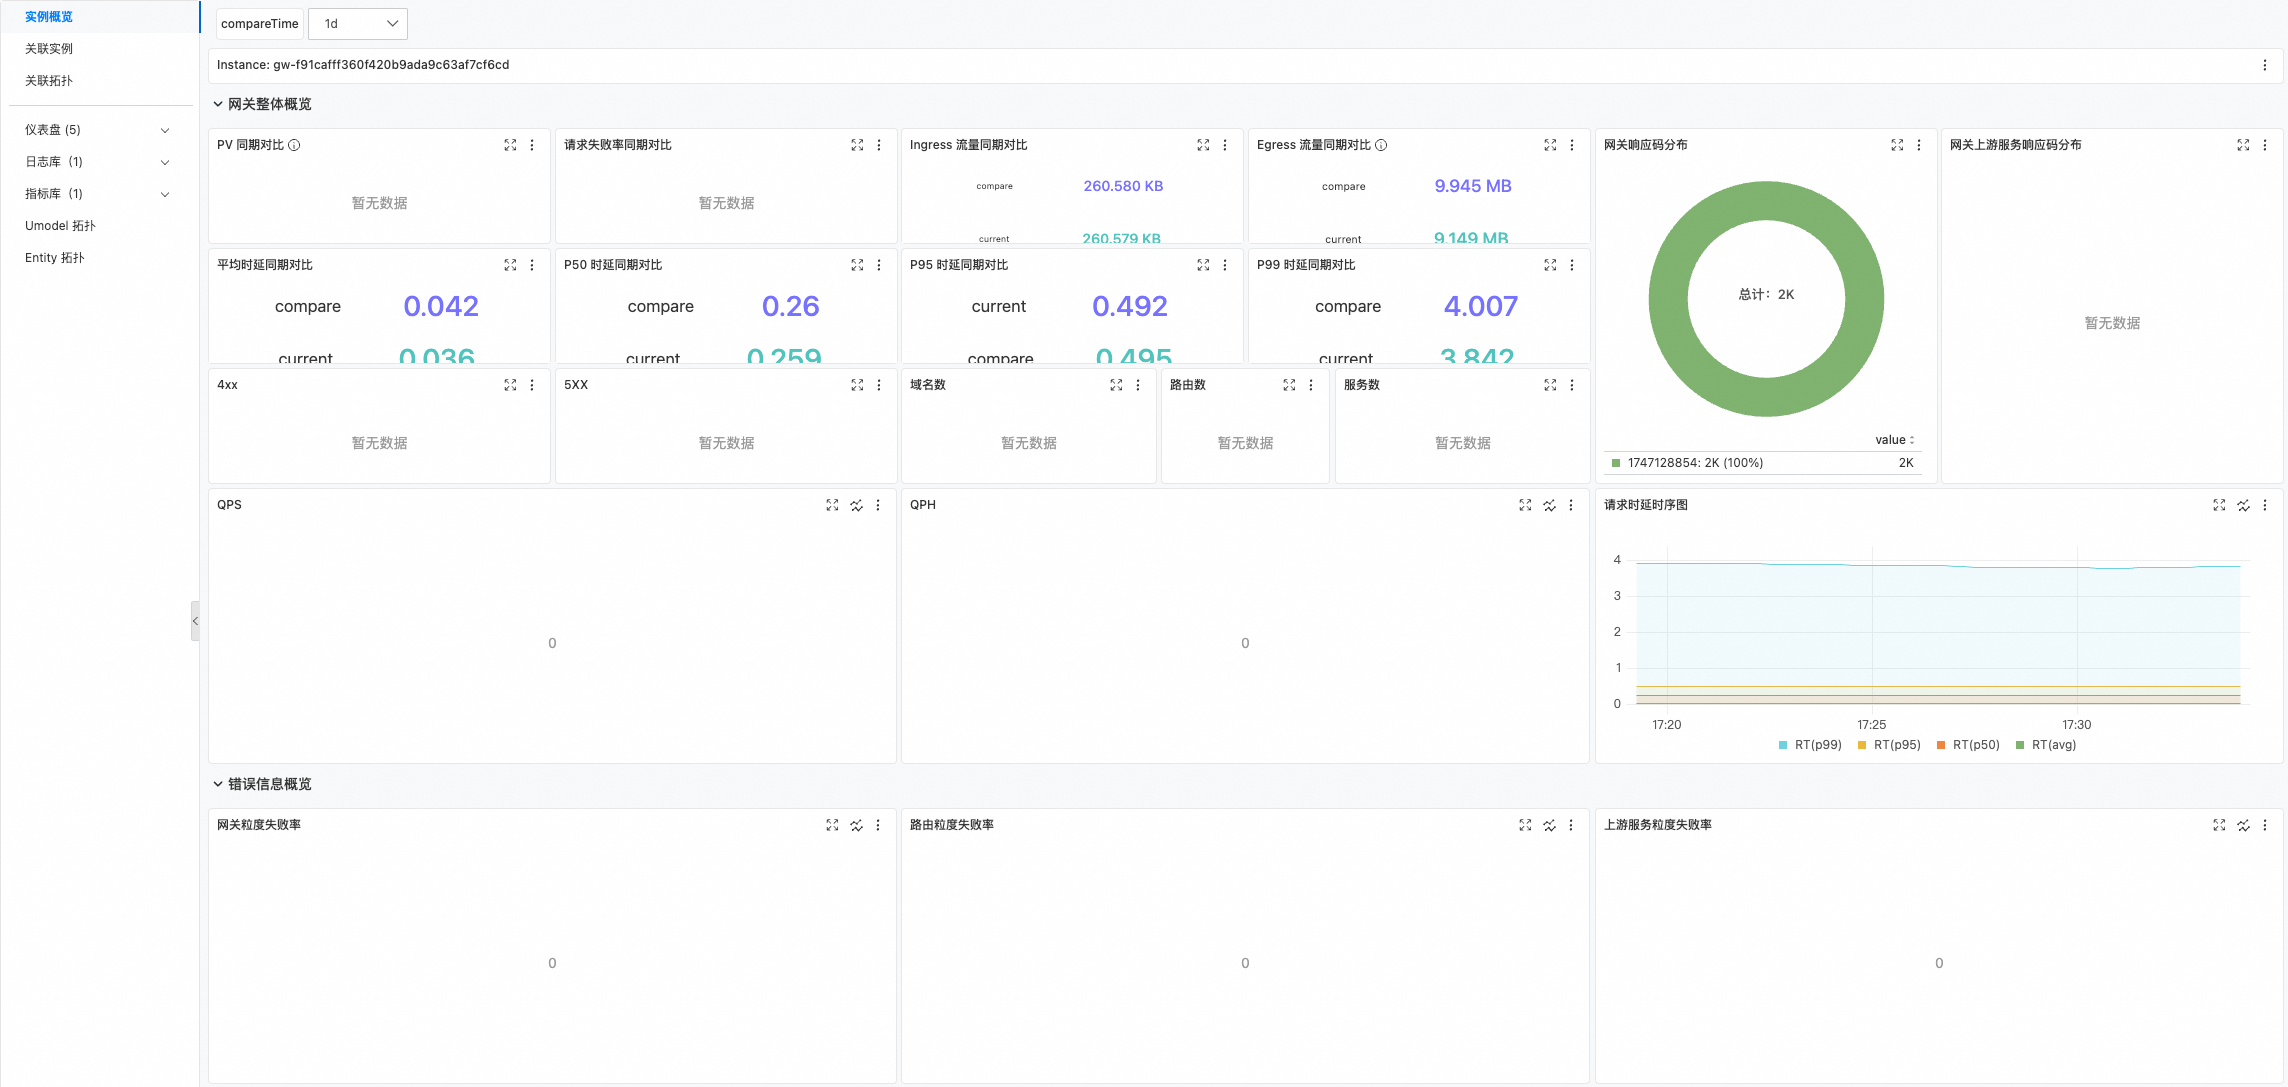Toggle RT(p95) series in legend

tap(1889, 745)
